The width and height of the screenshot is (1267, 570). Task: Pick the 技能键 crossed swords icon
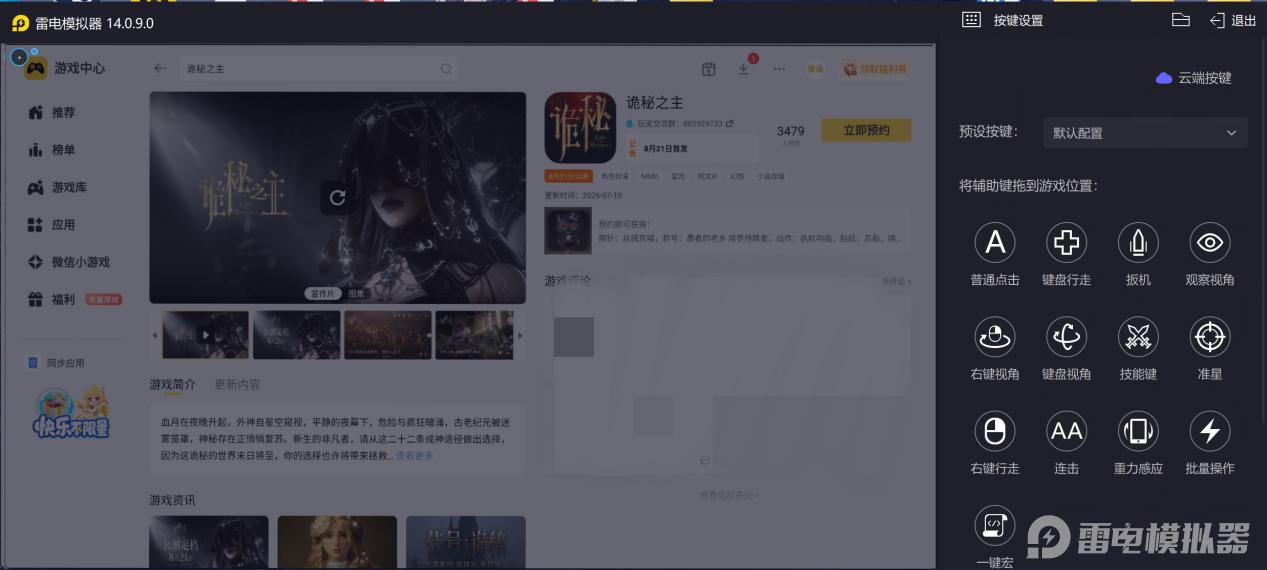pyautogui.click(x=1138, y=337)
